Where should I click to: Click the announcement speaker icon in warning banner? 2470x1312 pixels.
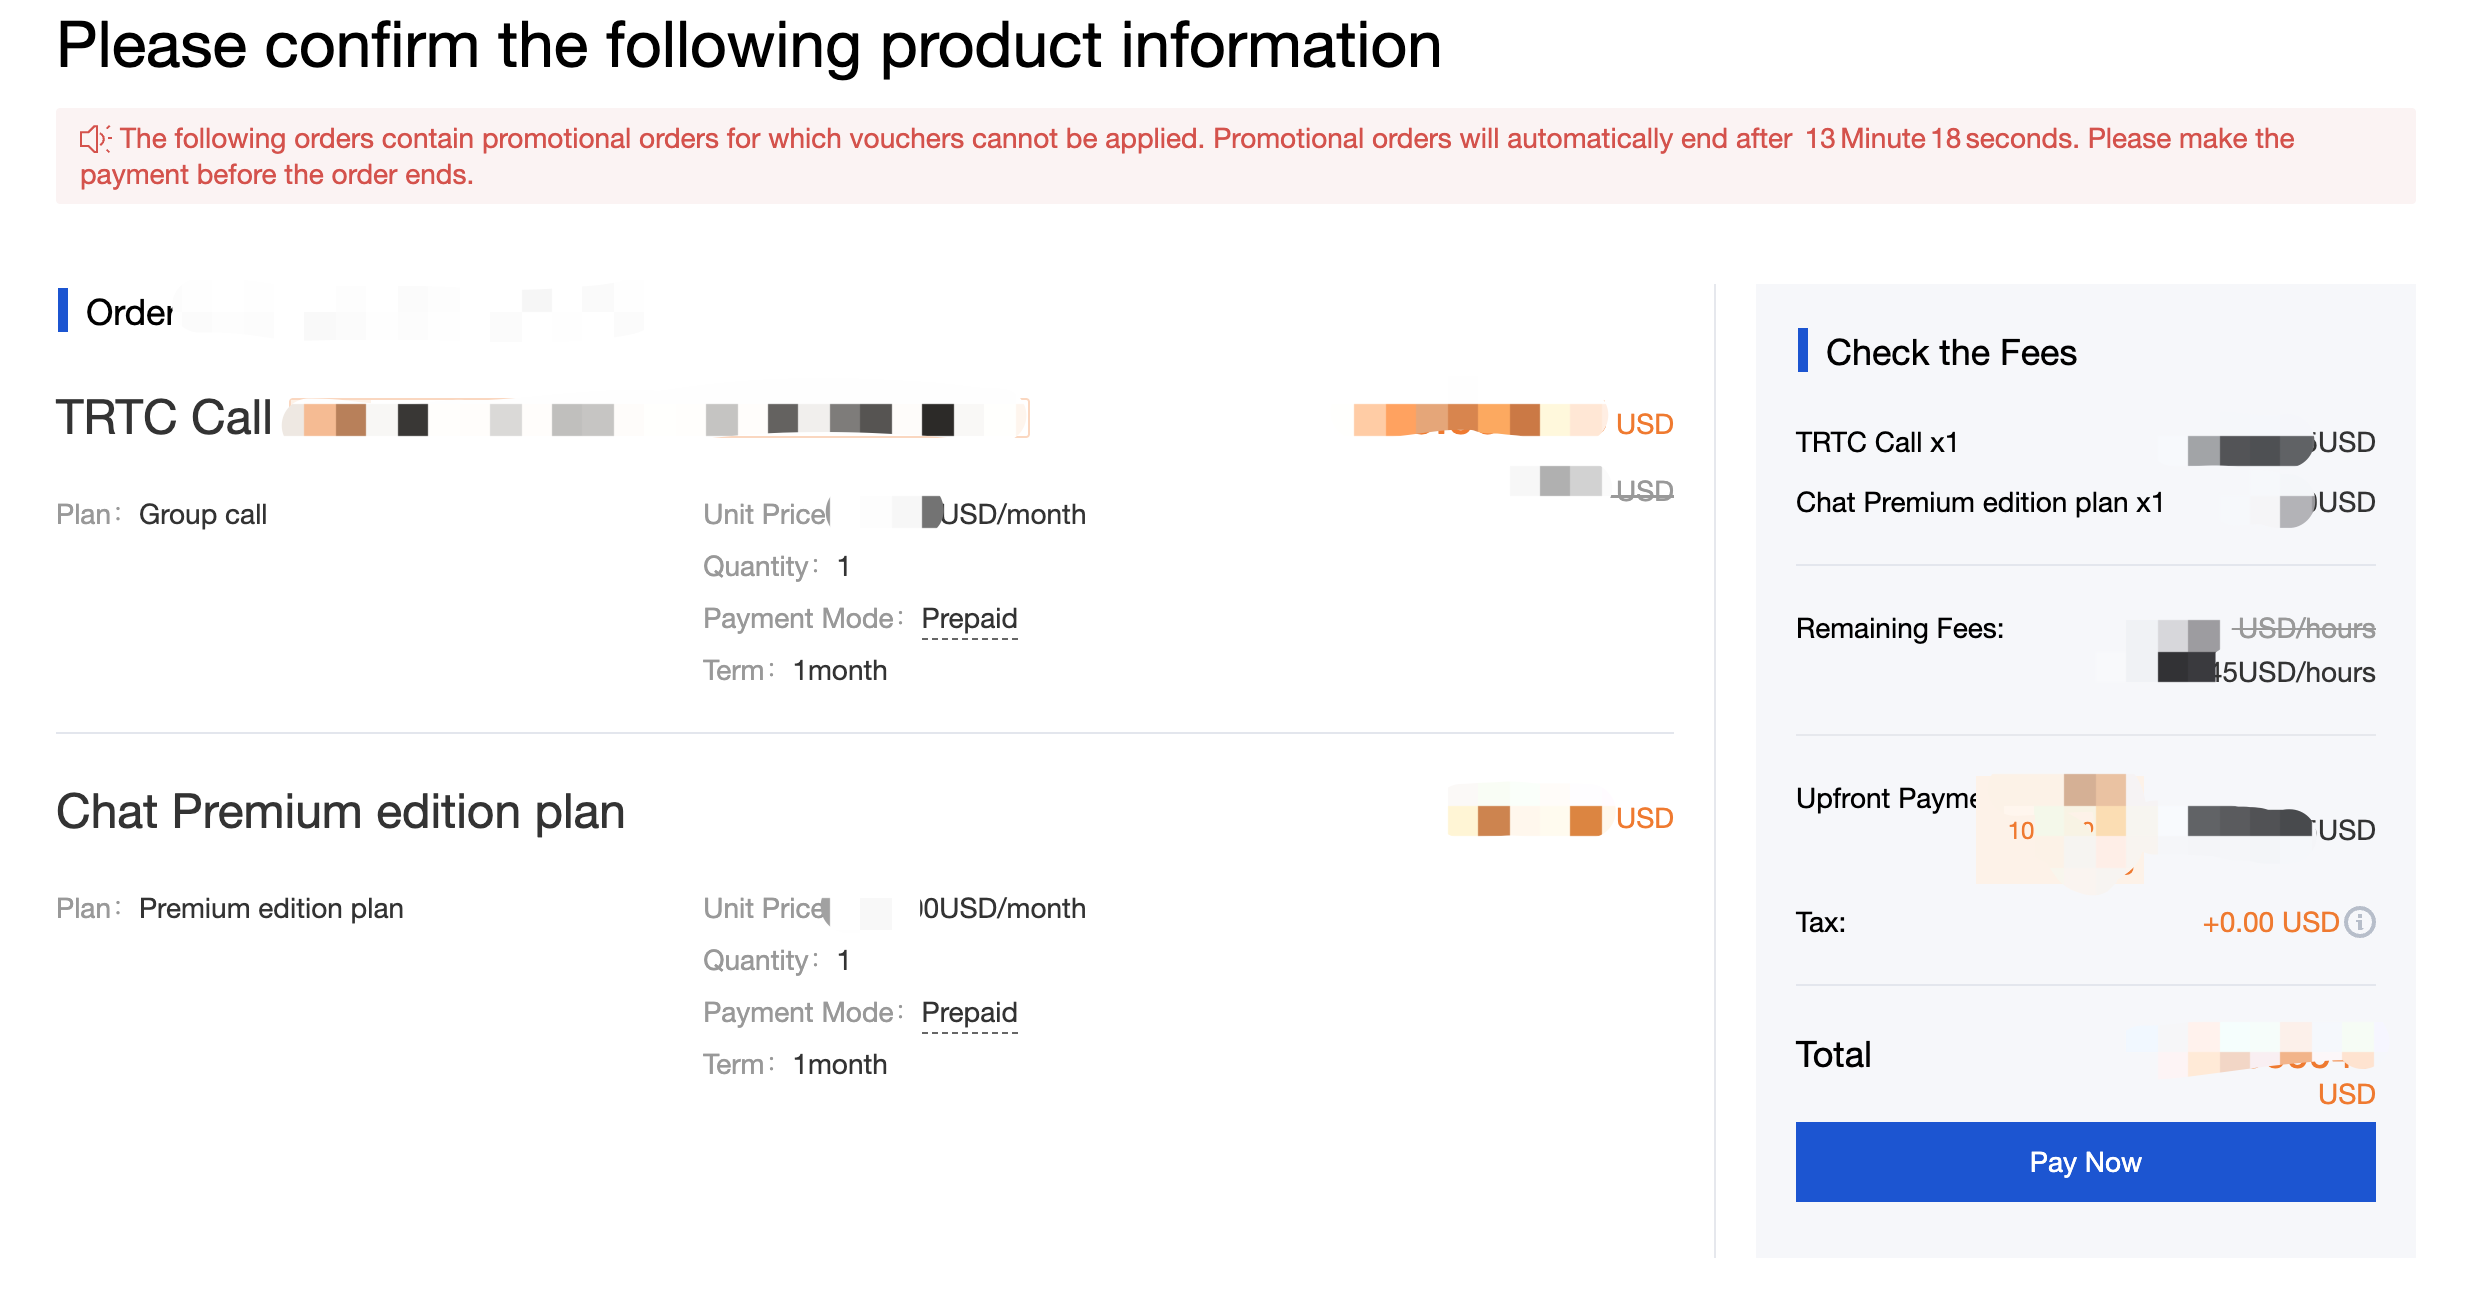pos(95,137)
